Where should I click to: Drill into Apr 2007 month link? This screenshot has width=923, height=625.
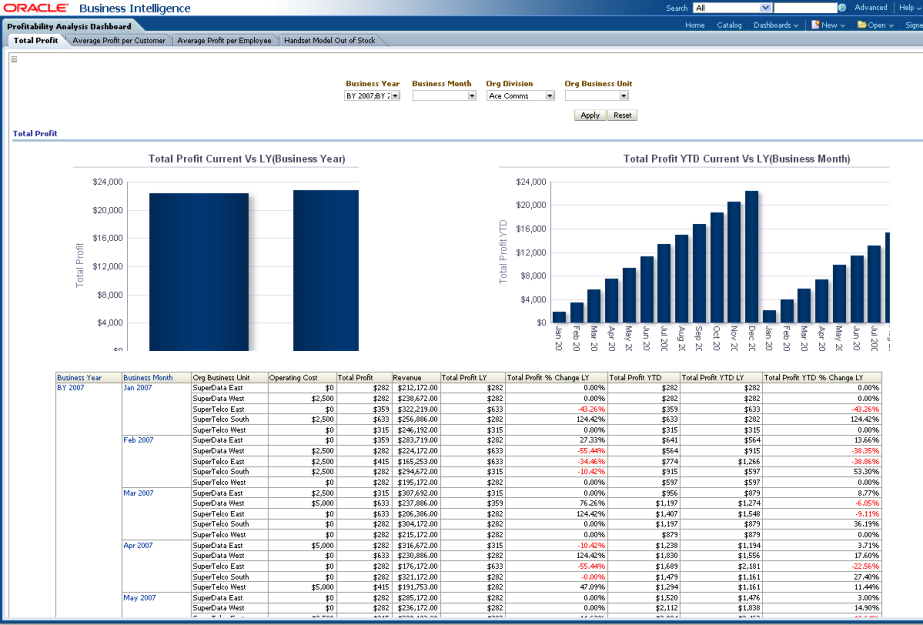138,546
